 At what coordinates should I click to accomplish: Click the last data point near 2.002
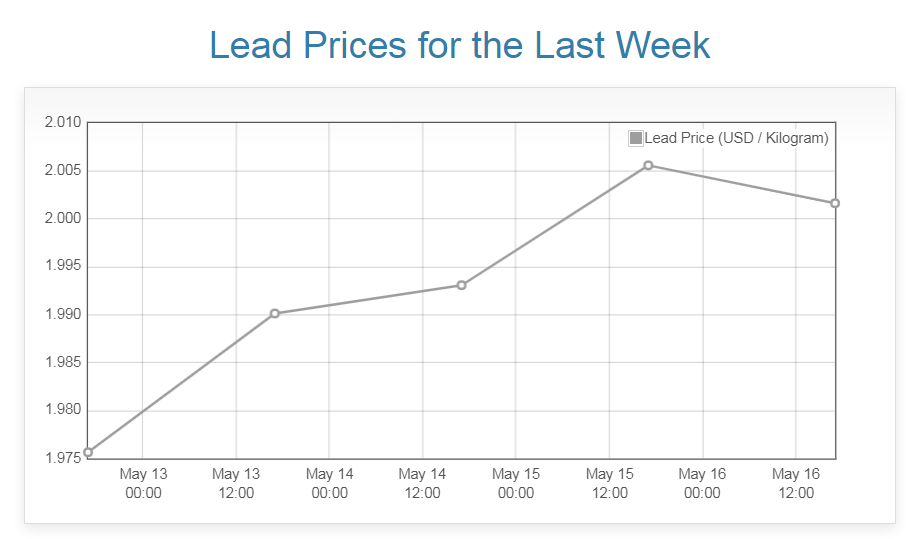point(834,203)
